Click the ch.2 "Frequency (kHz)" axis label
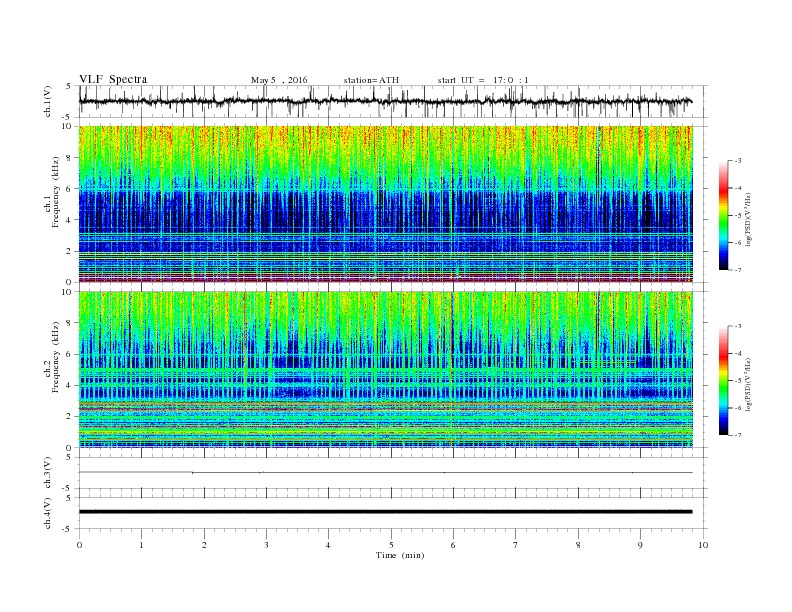This screenshot has height=612, width=792. point(56,358)
